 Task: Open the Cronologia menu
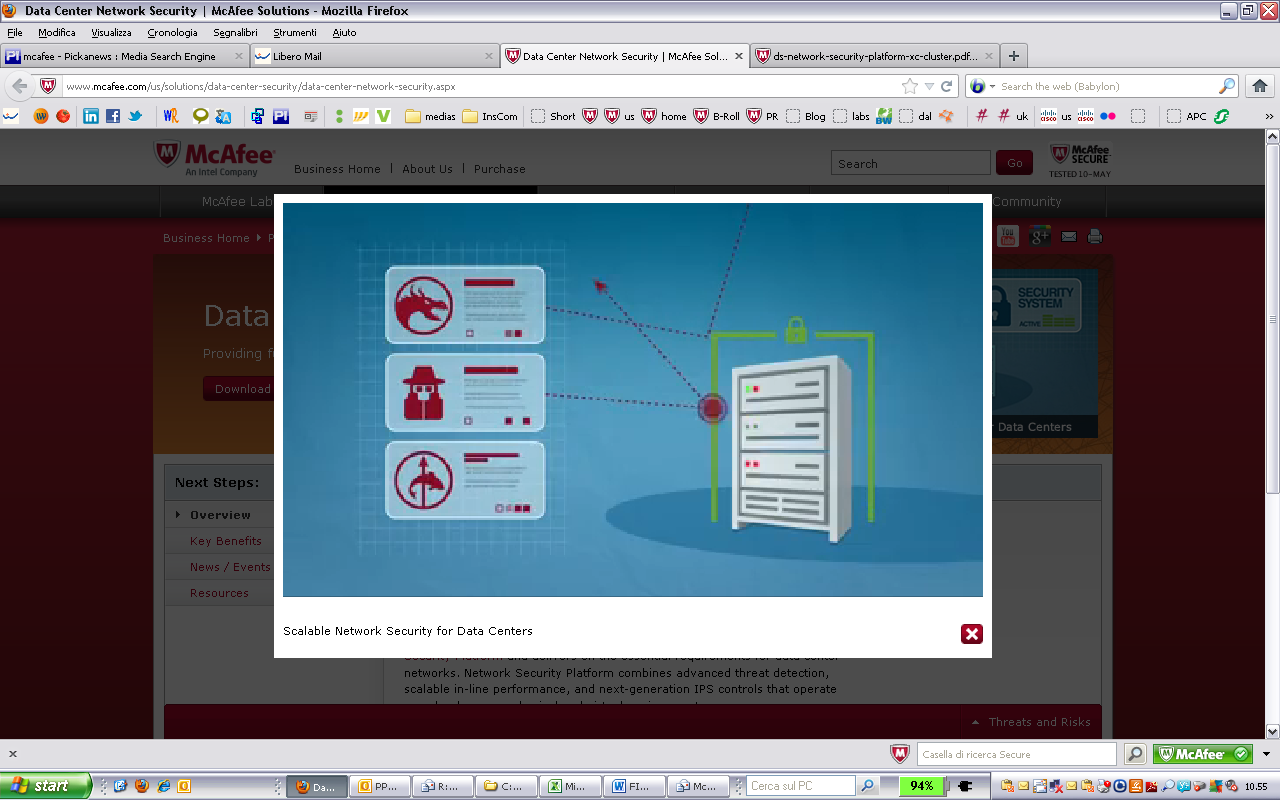pyautogui.click(x=172, y=31)
